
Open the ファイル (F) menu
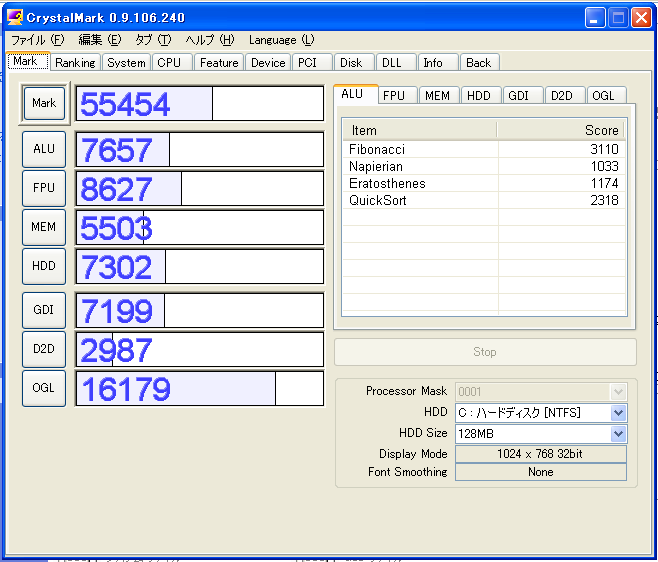coord(37,40)
